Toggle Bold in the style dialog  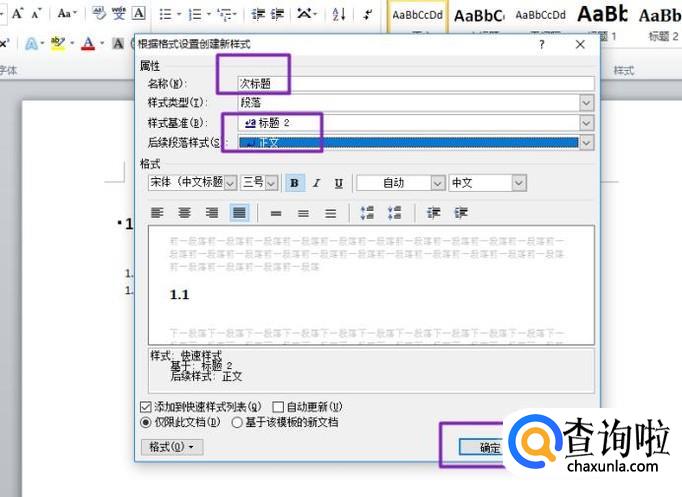click(295, 183)
